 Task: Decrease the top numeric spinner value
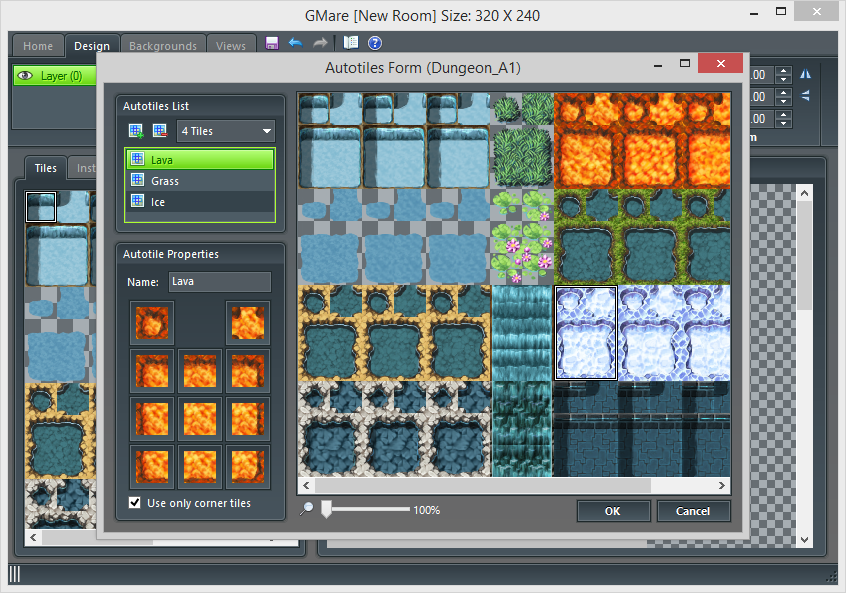pyautogui.click(x=783, y=79)
